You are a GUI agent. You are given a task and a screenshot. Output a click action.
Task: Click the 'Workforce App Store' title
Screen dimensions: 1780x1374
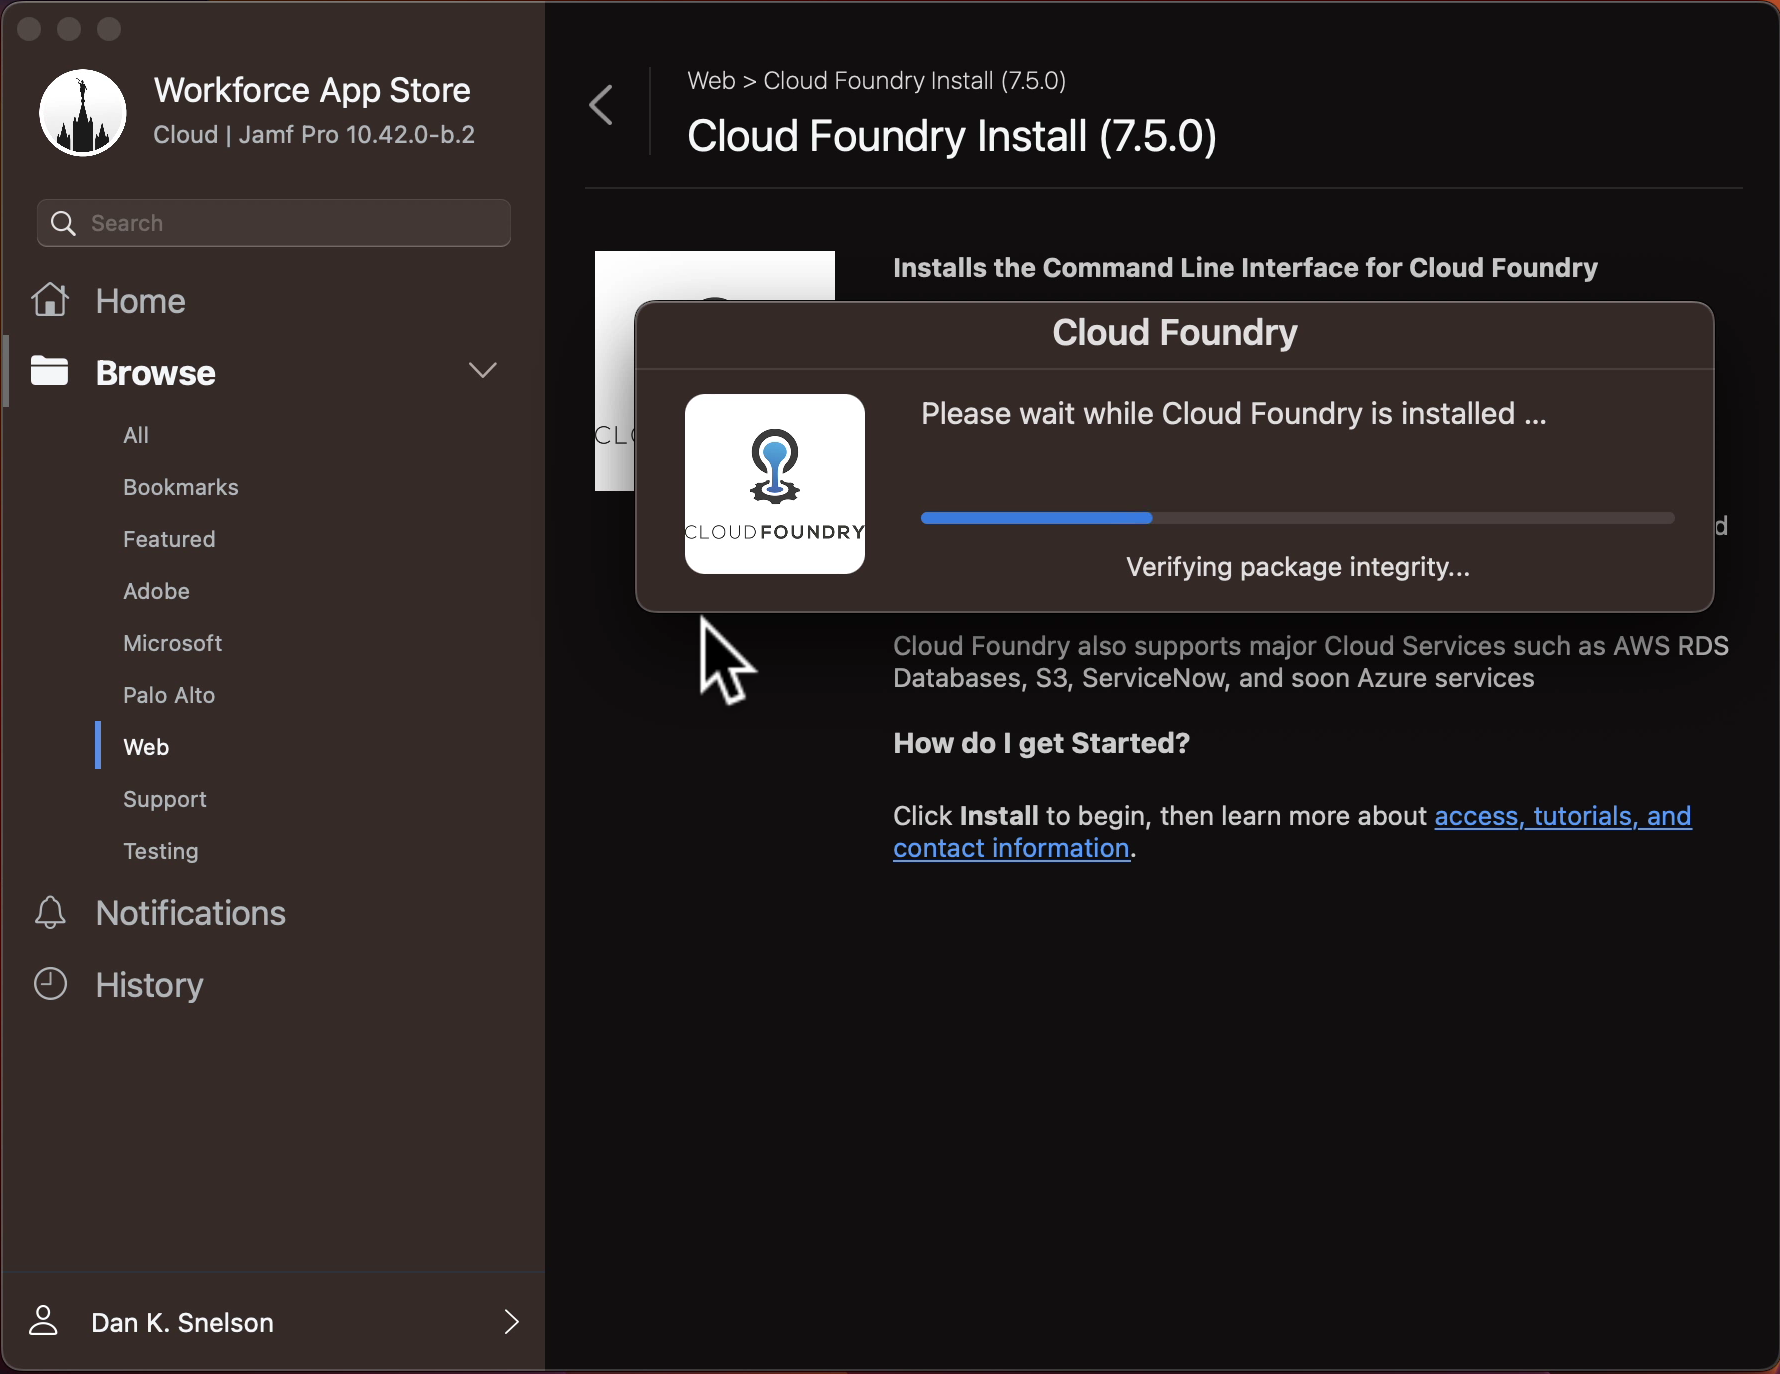coord(312,90)
